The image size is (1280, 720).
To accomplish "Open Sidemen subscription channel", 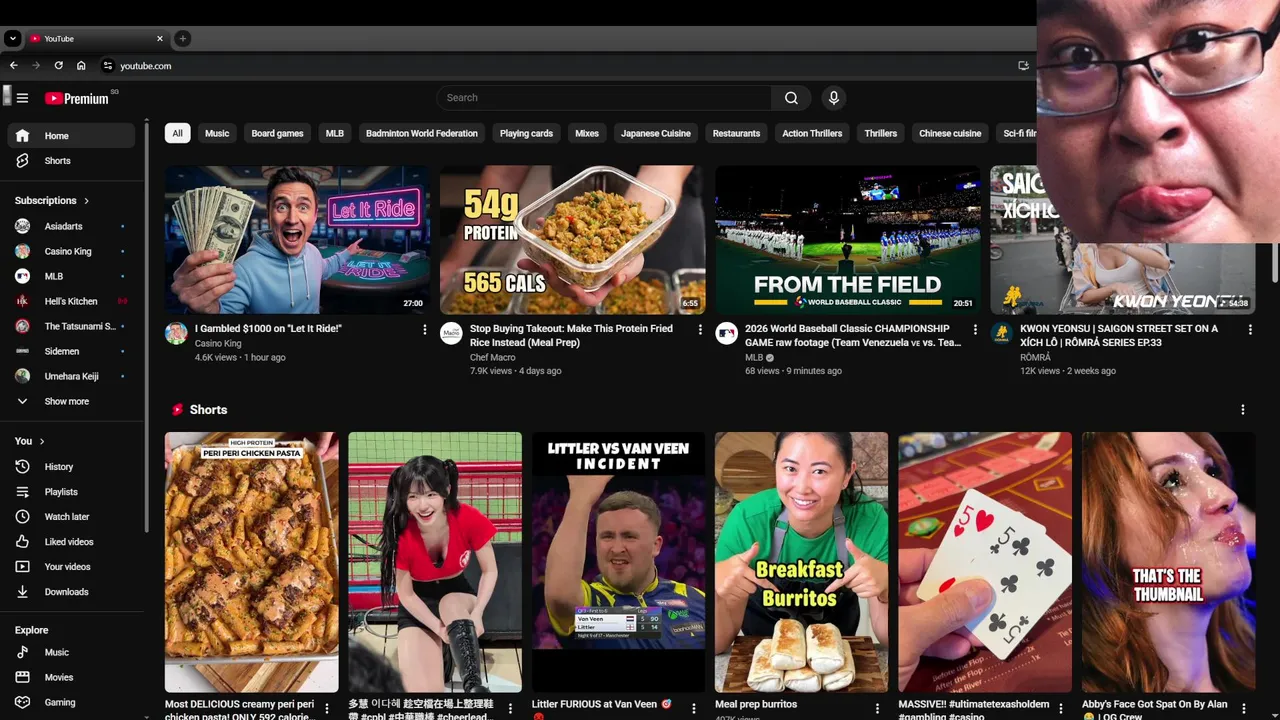I will (70, 351).
